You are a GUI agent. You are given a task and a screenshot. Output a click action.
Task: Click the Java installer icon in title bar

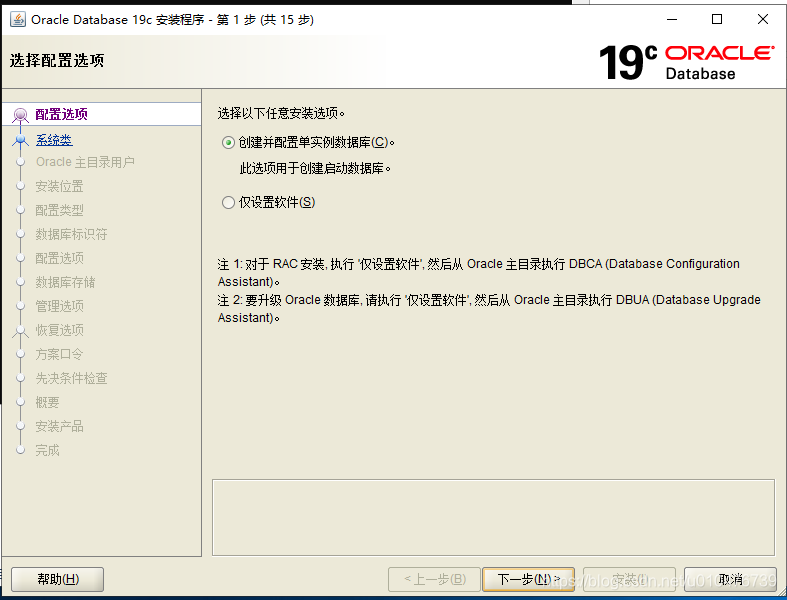click(x=18, y=20)
